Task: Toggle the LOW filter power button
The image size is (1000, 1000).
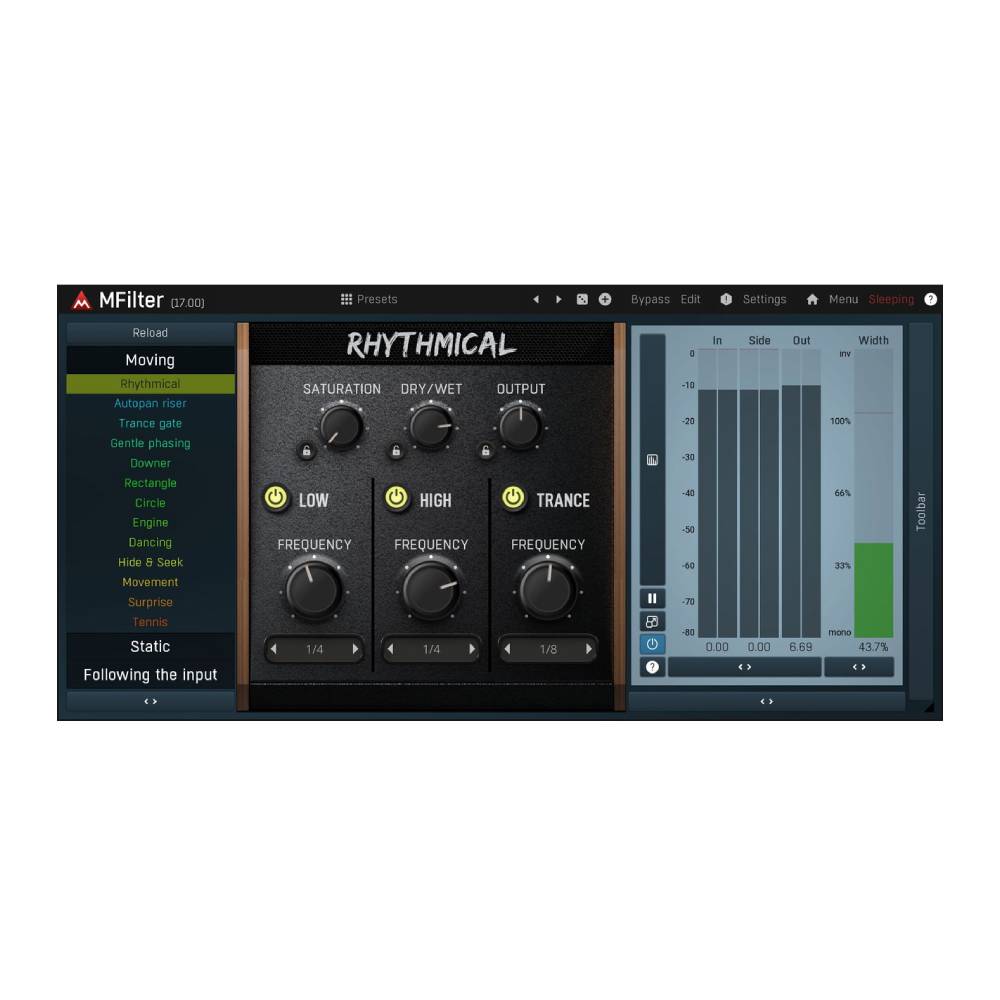Action: tap(276, 498)
